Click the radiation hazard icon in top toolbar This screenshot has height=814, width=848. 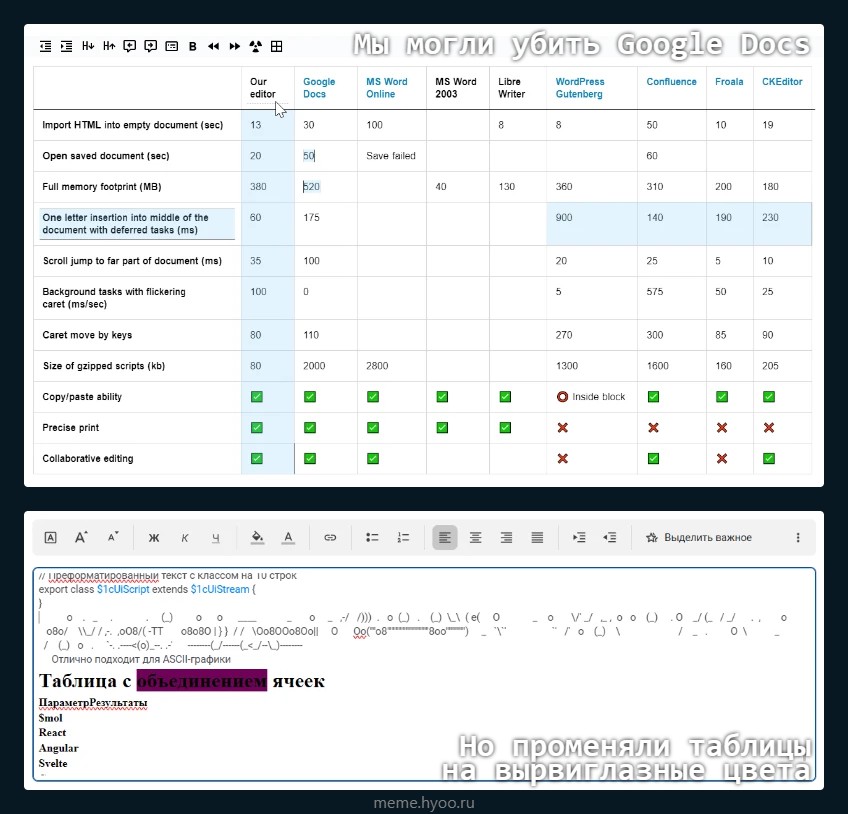coord(255,46)
